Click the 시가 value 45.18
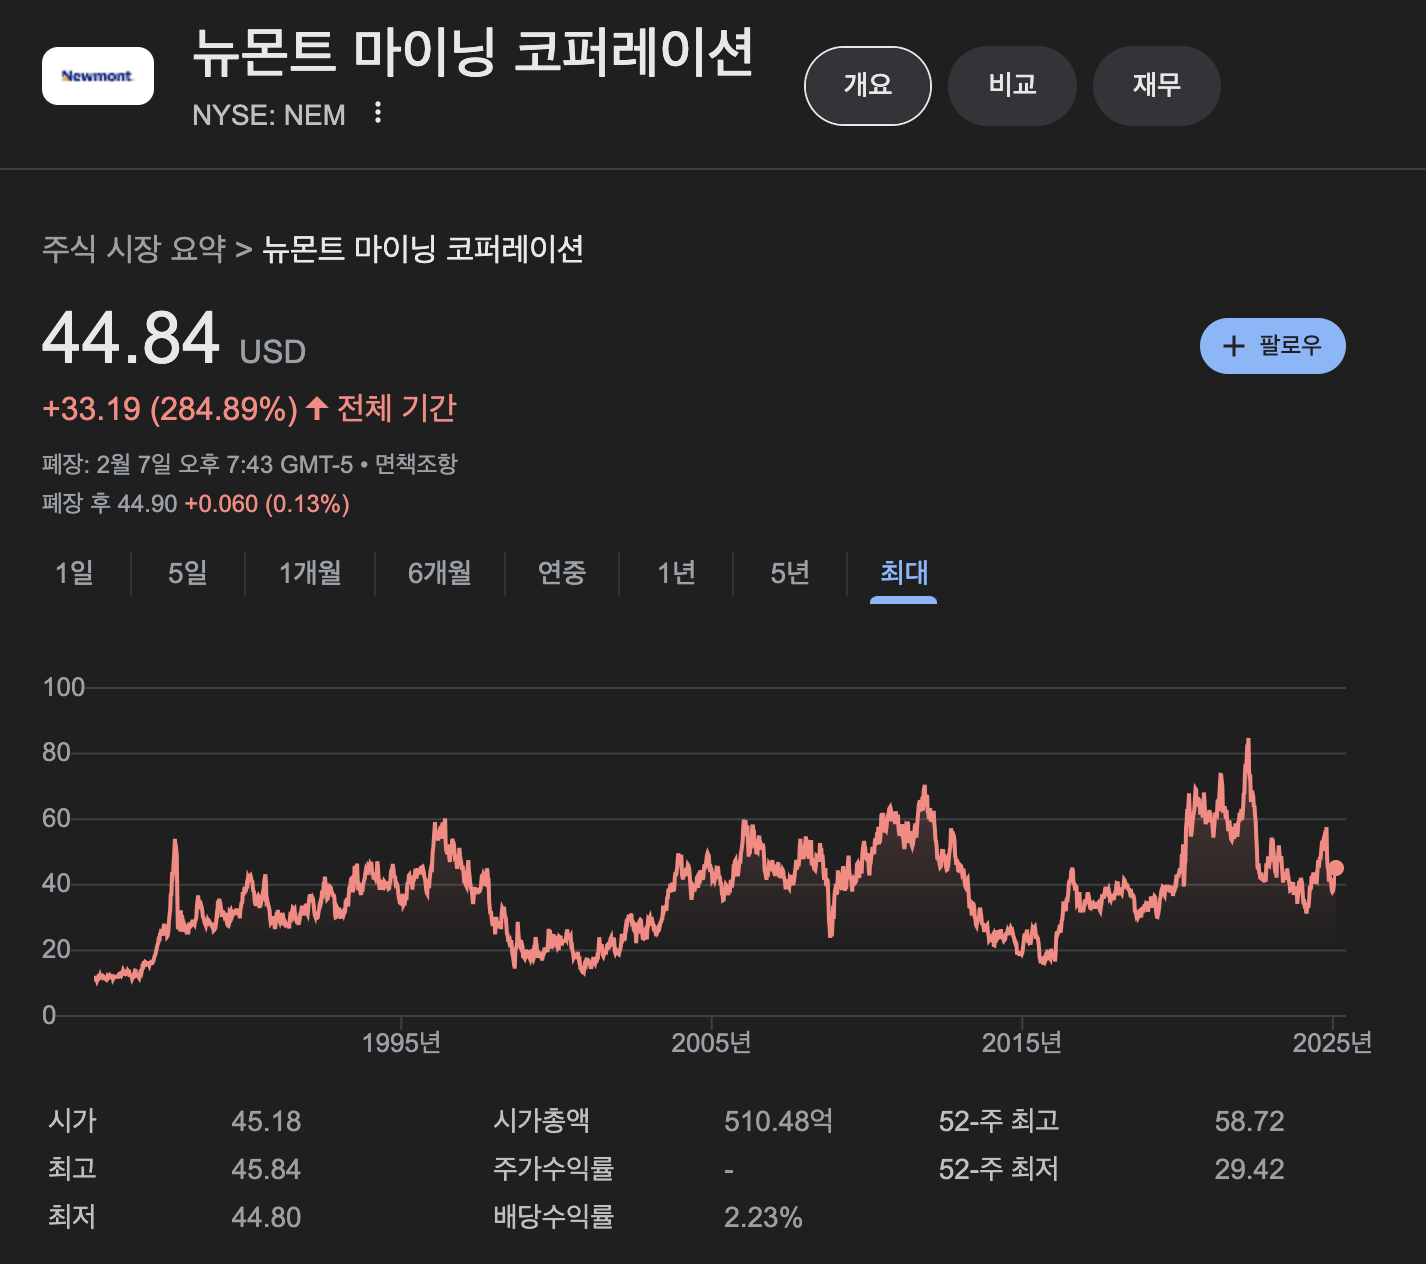 (266, 1121)
